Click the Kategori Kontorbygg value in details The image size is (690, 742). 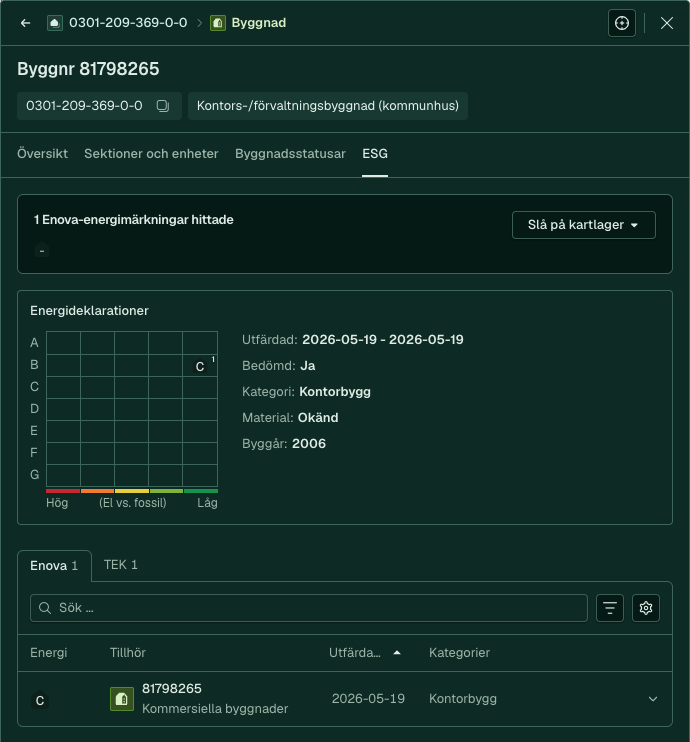[335, 391]
